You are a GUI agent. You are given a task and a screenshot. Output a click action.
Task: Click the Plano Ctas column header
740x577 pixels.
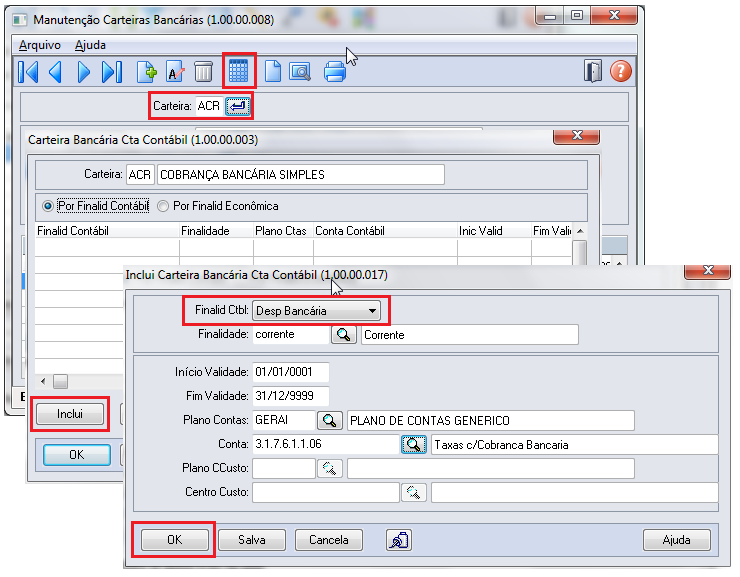coord(283,231)
